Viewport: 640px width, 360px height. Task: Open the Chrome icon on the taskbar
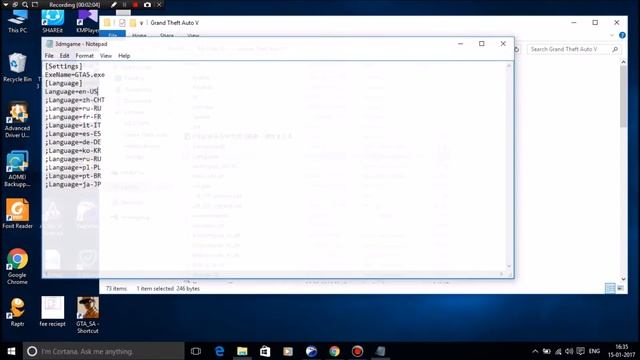tap(334, 351)
